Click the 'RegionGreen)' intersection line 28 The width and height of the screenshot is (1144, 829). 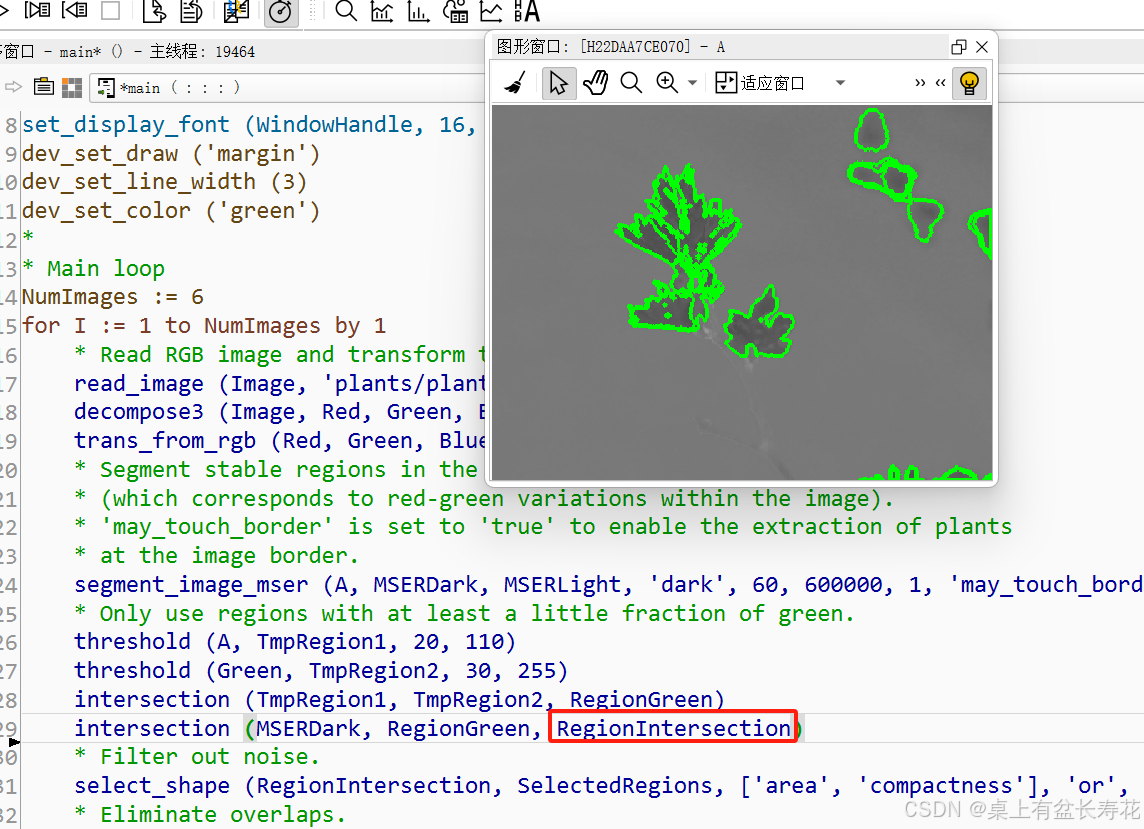[x=400, y=699]
